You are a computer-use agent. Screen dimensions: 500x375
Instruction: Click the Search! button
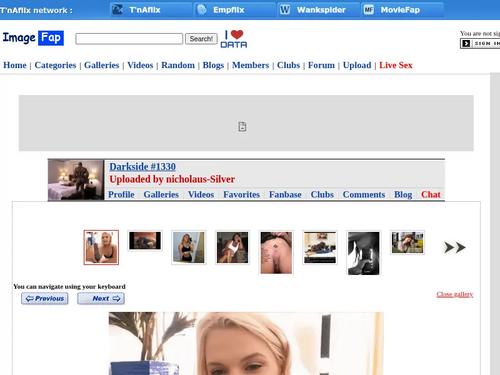[x=201, y=39]
